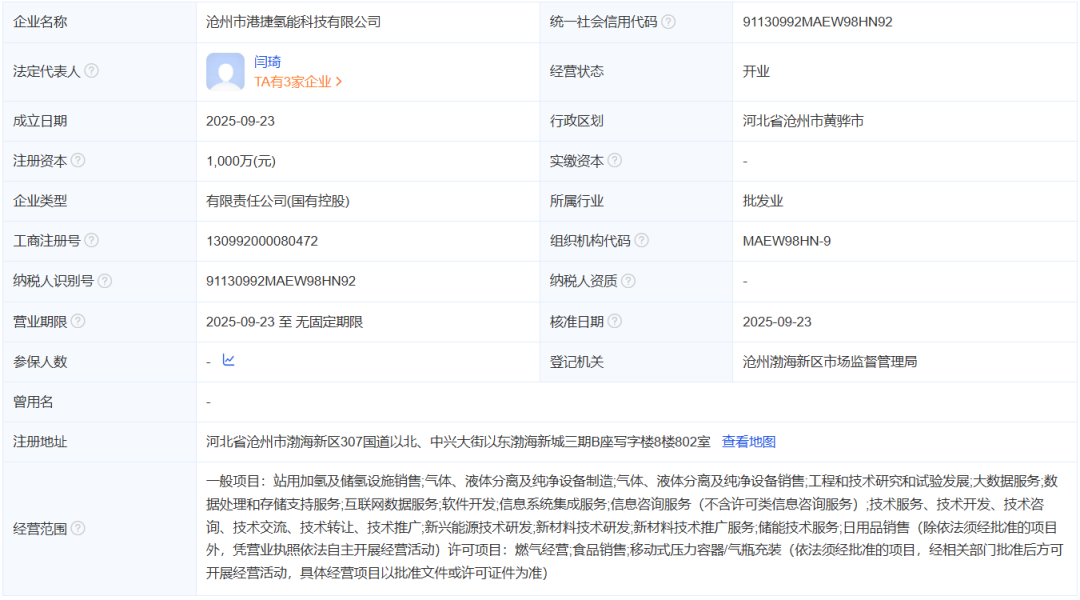Open 查看地图 link for registered address
The height and width of the screenshot is (600, 1080).
point(748,442)
